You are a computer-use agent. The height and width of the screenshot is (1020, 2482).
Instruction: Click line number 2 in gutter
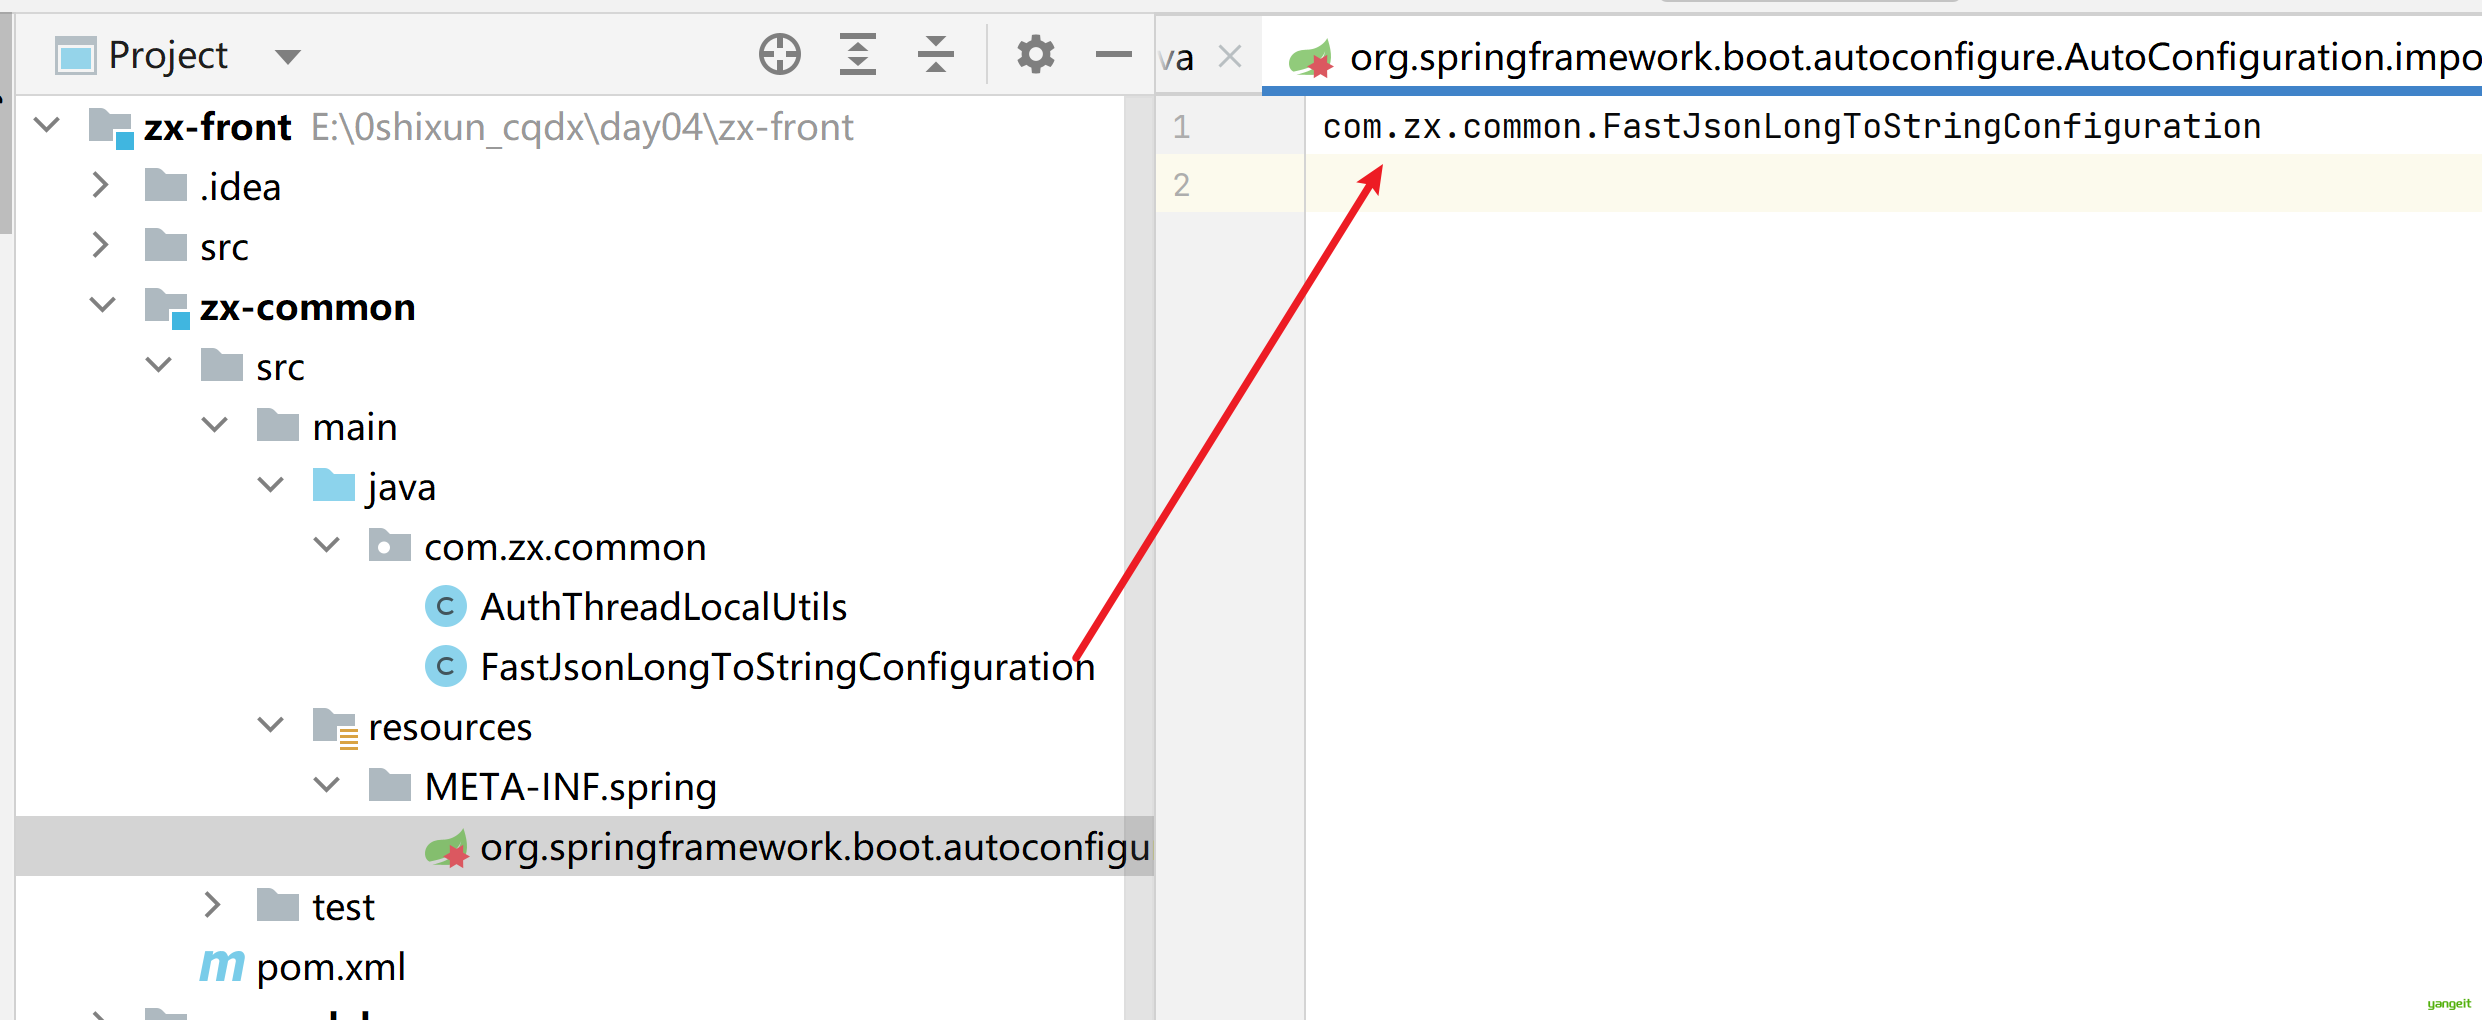1181,185
